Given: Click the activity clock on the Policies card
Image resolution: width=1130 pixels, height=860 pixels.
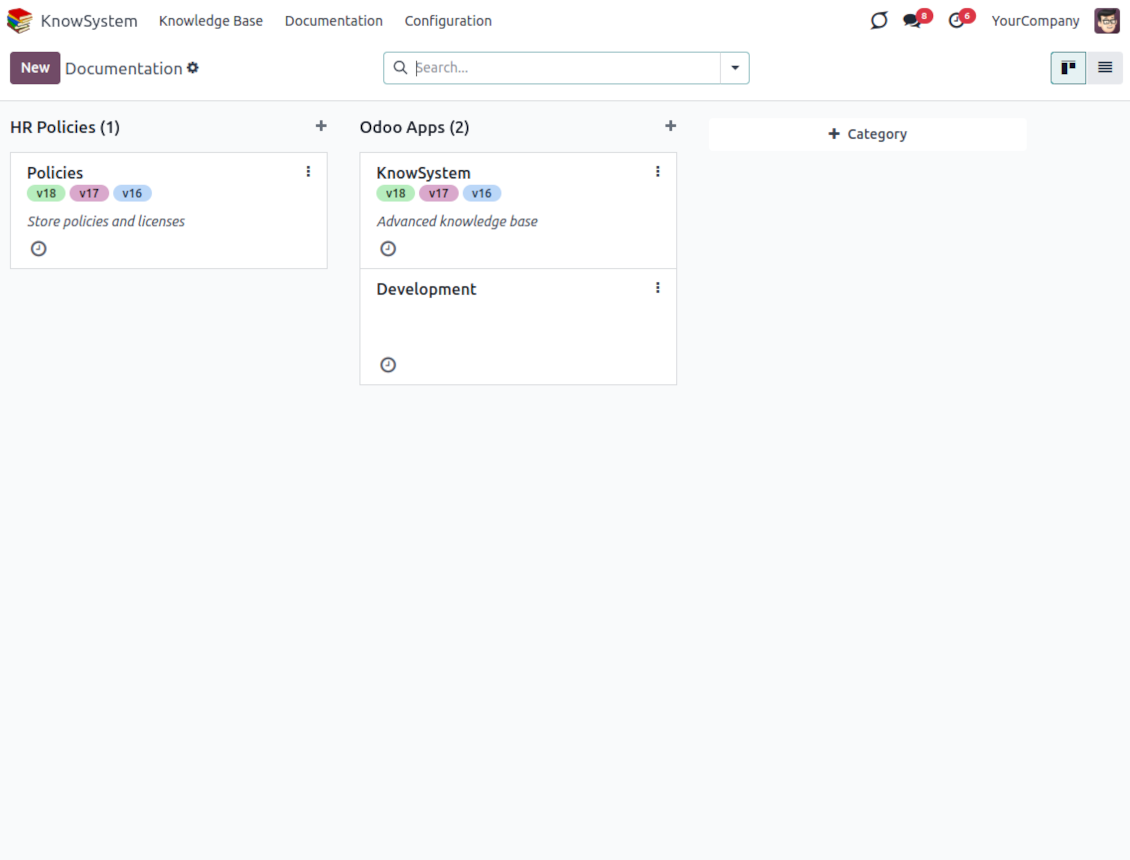Looking at the screenshot, I should point(39,249).
